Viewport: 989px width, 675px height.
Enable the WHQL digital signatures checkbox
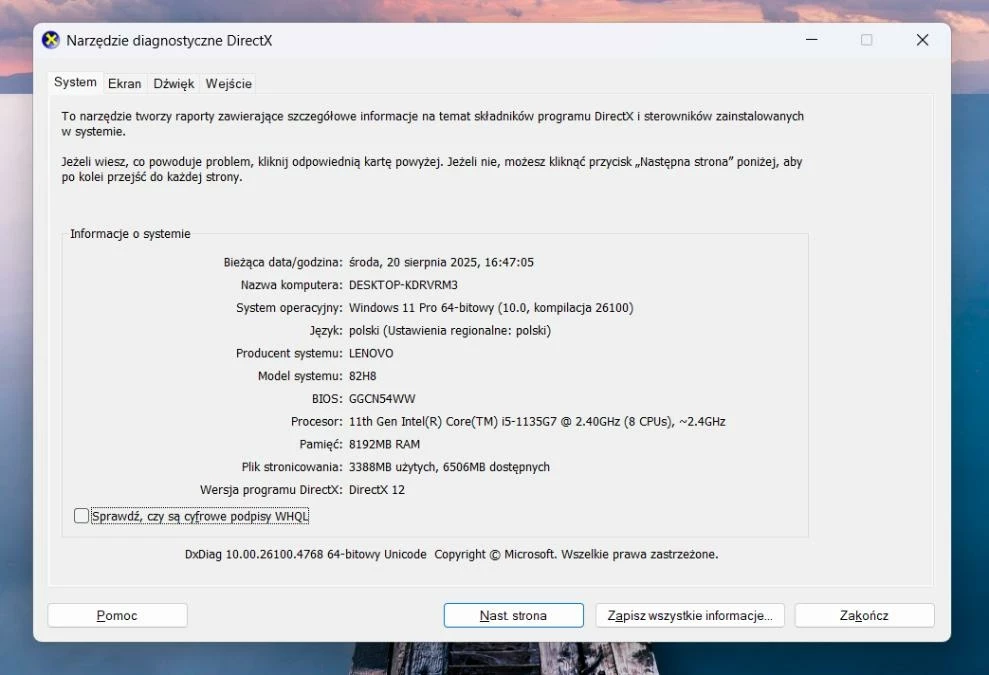pyautogui.click(x=81, y=516)
